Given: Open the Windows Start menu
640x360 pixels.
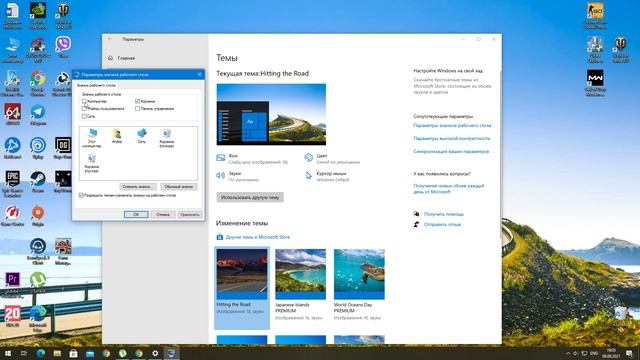Looking at the screenshot, I should pyautogui.click(x=8, y=353).
